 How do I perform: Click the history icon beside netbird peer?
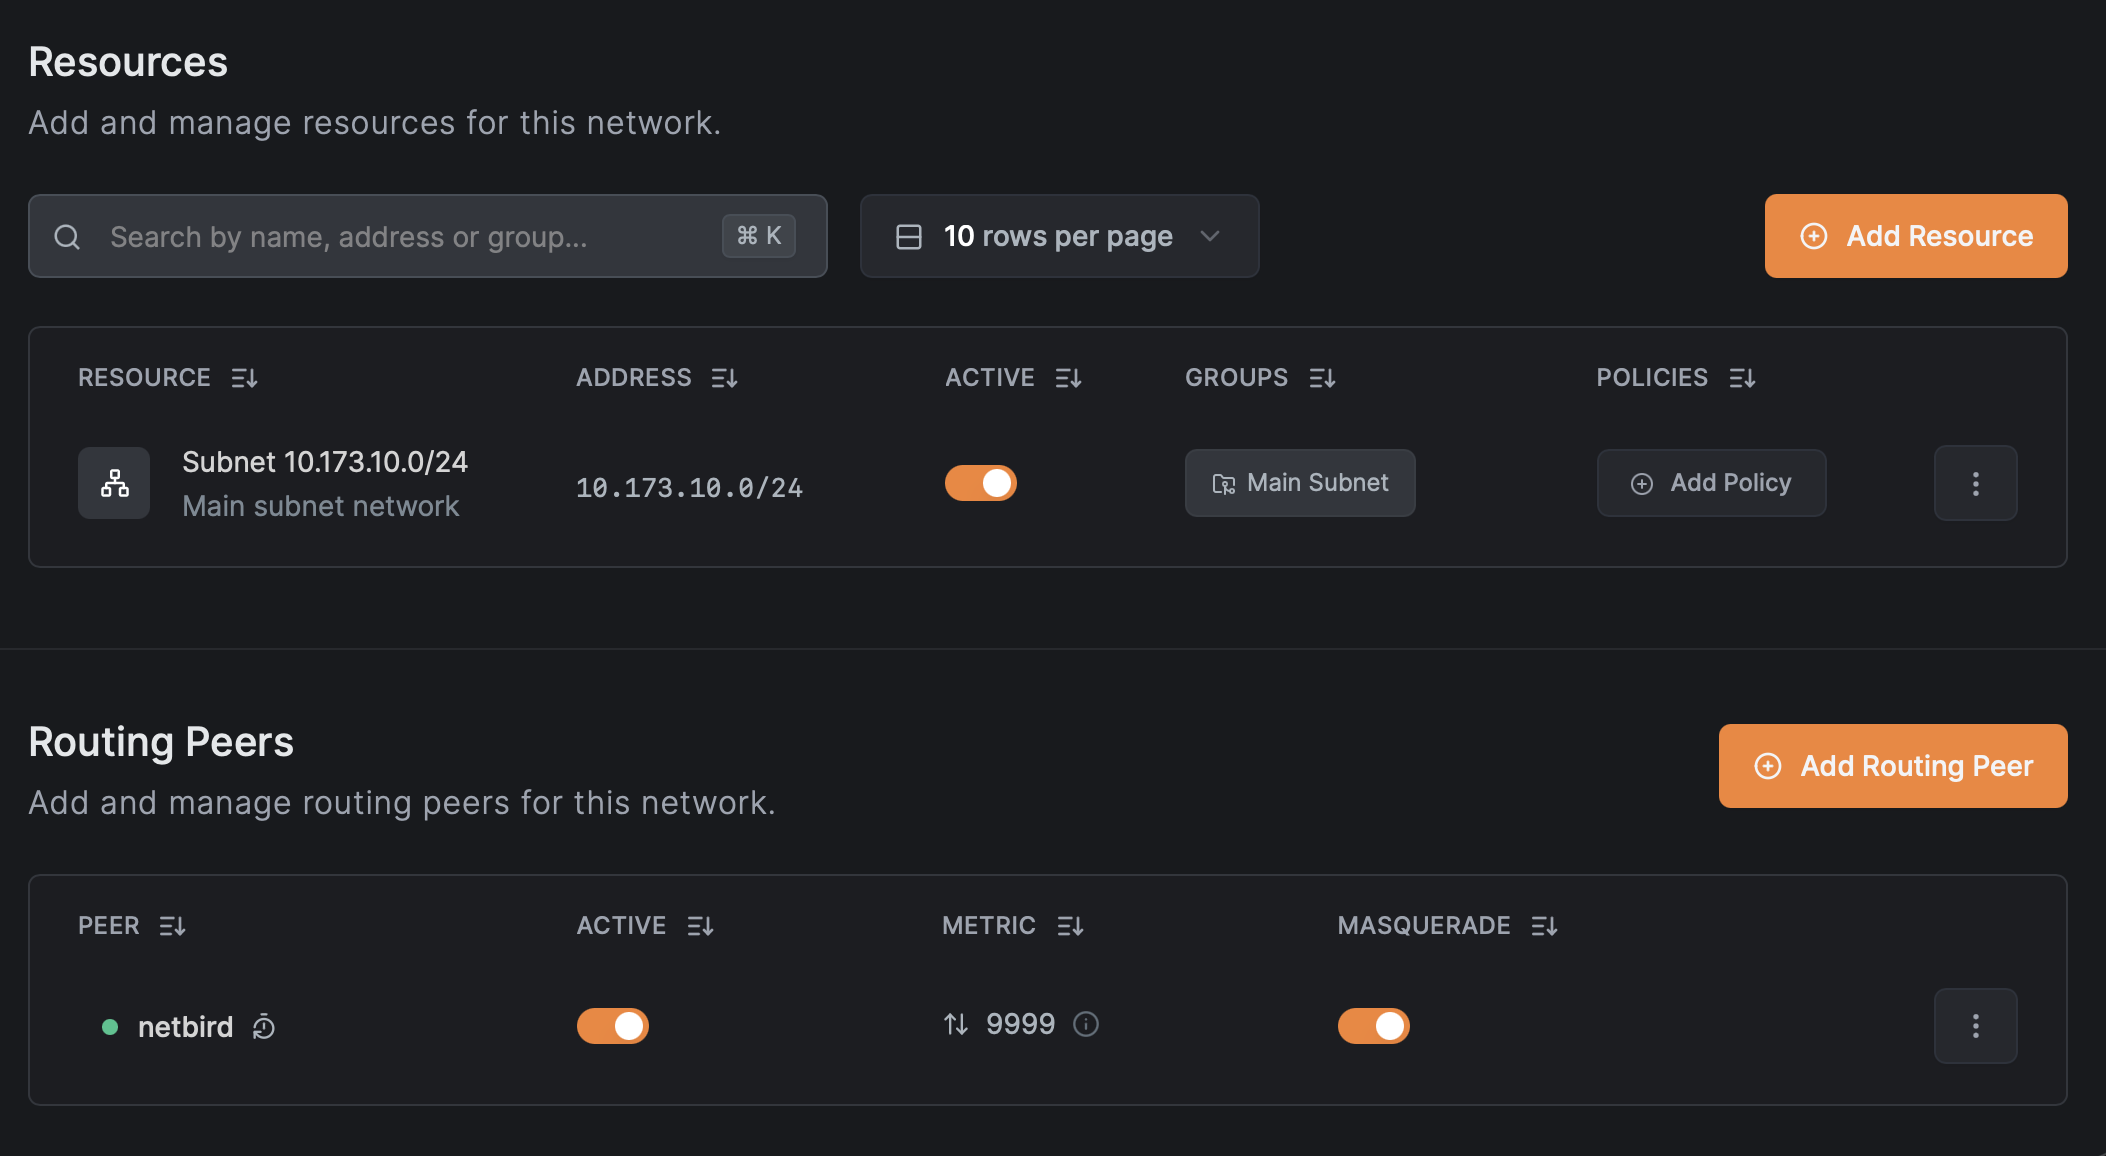[263, 1026]
